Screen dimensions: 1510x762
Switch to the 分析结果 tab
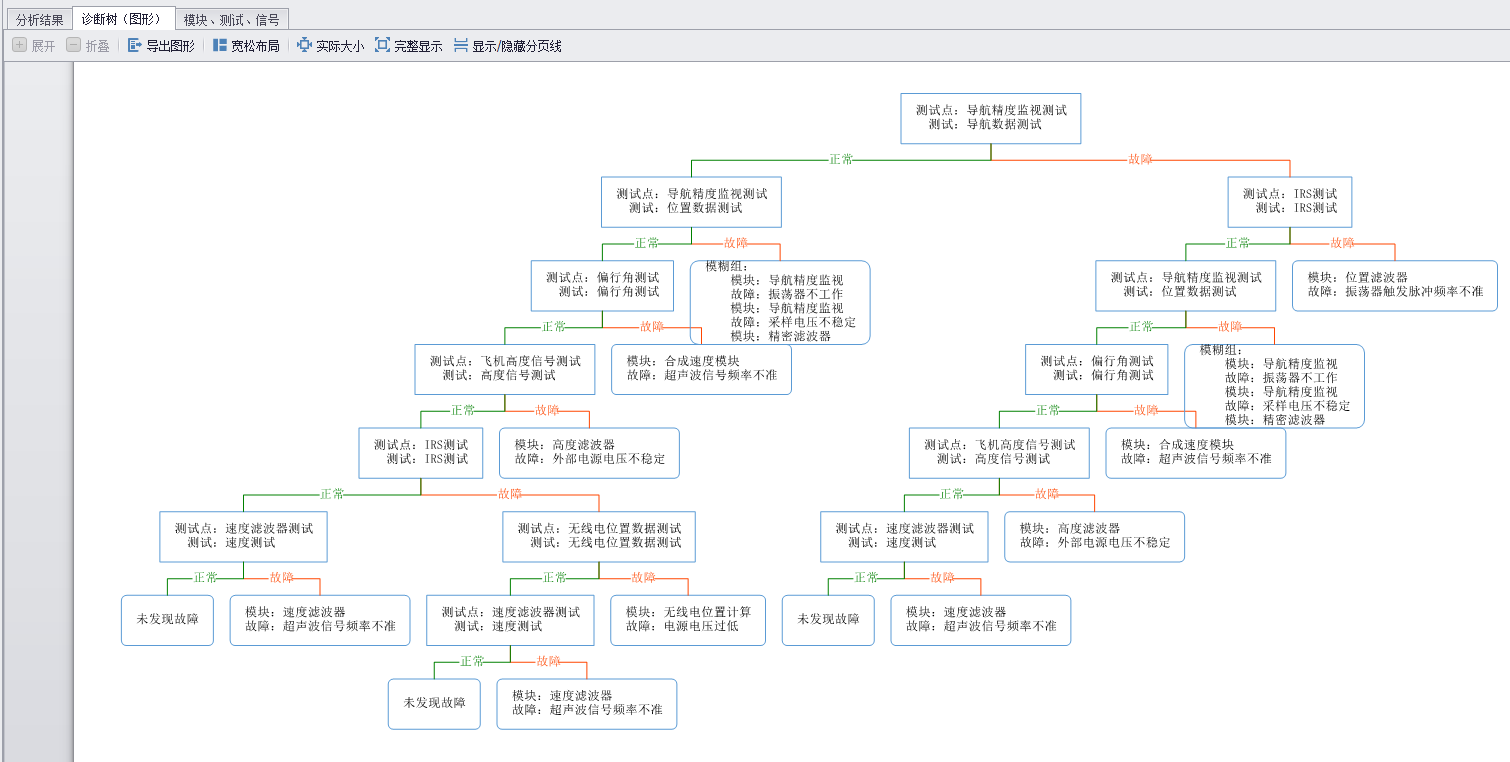pyautogui.click(x=39, y=19)
